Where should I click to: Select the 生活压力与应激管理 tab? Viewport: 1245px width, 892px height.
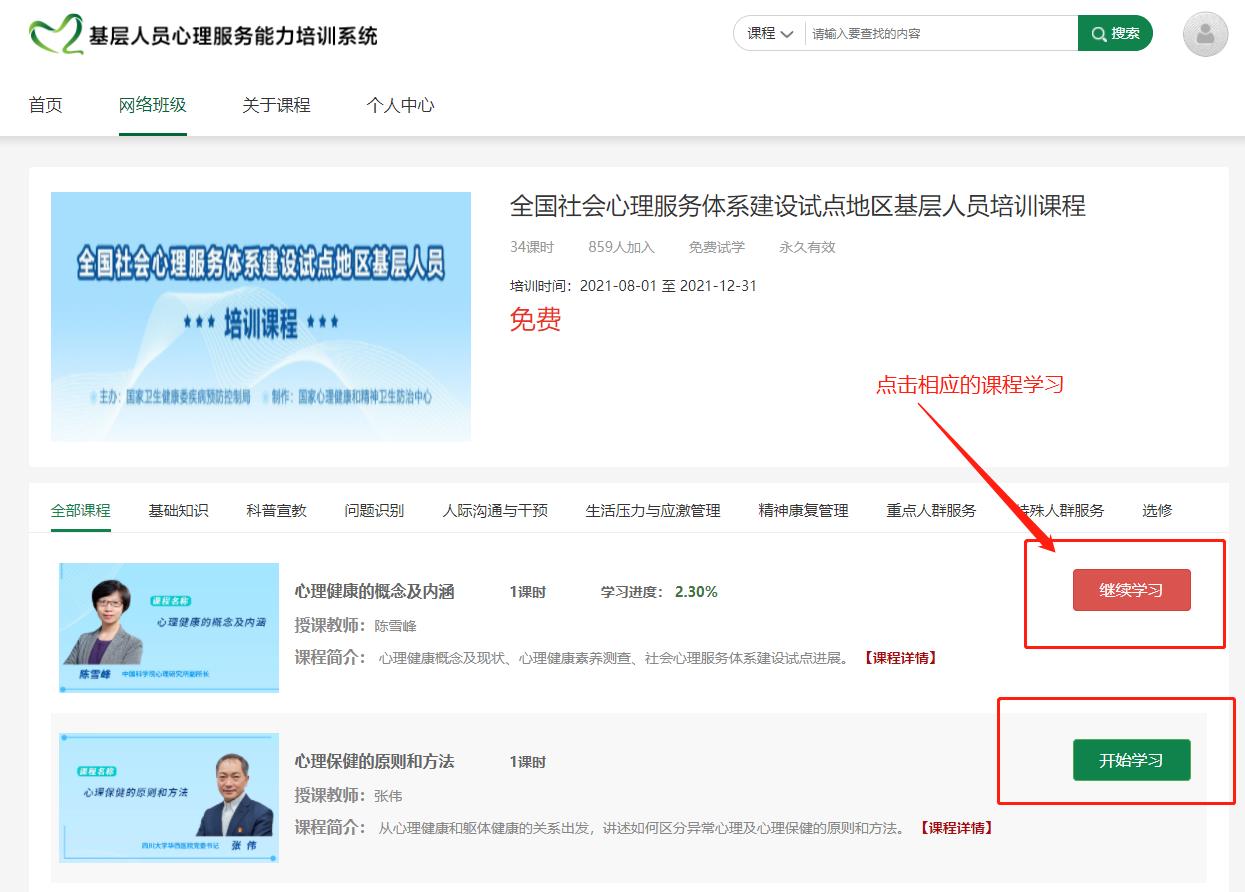pyautogui.click(x=652, y=510)
